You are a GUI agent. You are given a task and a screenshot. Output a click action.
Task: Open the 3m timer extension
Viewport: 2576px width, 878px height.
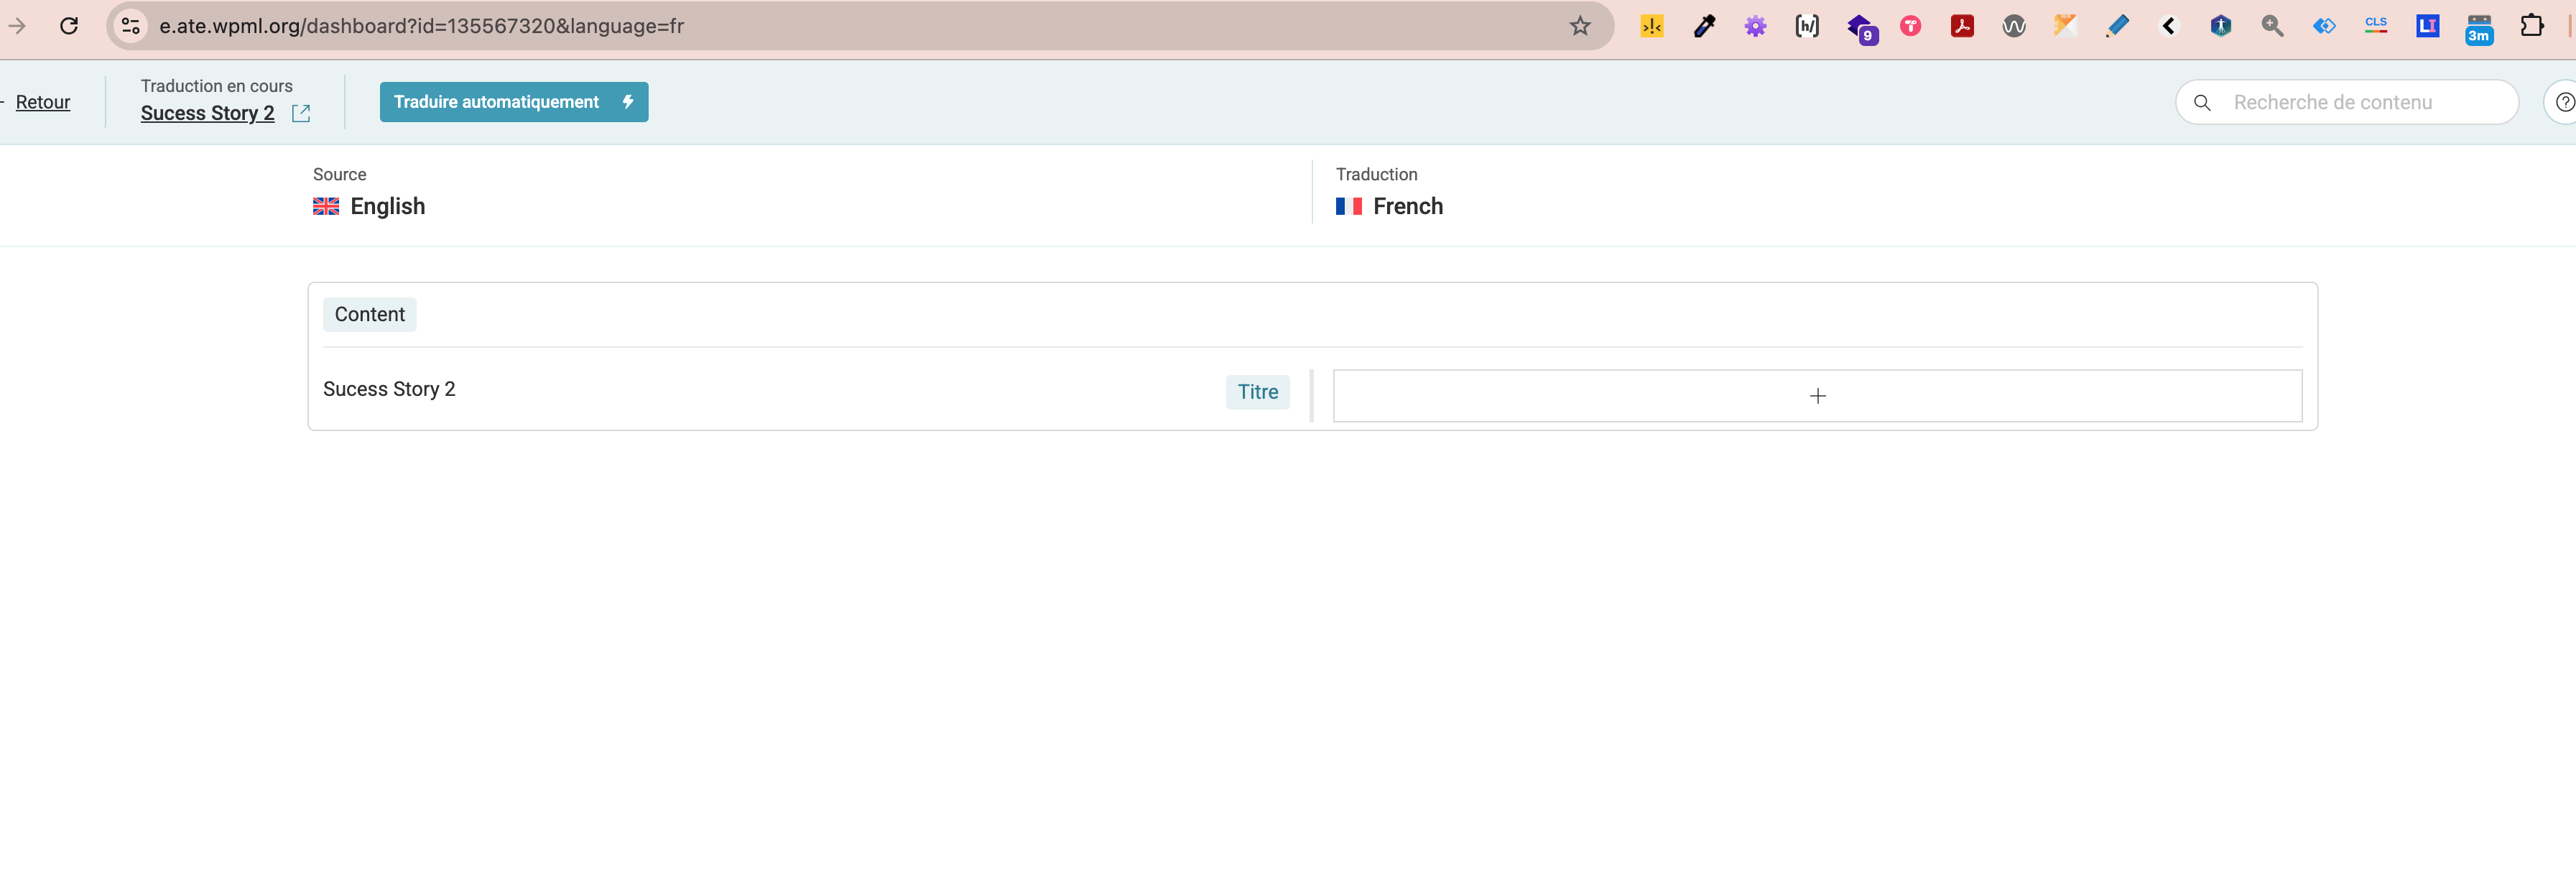tap(2479, 29)
